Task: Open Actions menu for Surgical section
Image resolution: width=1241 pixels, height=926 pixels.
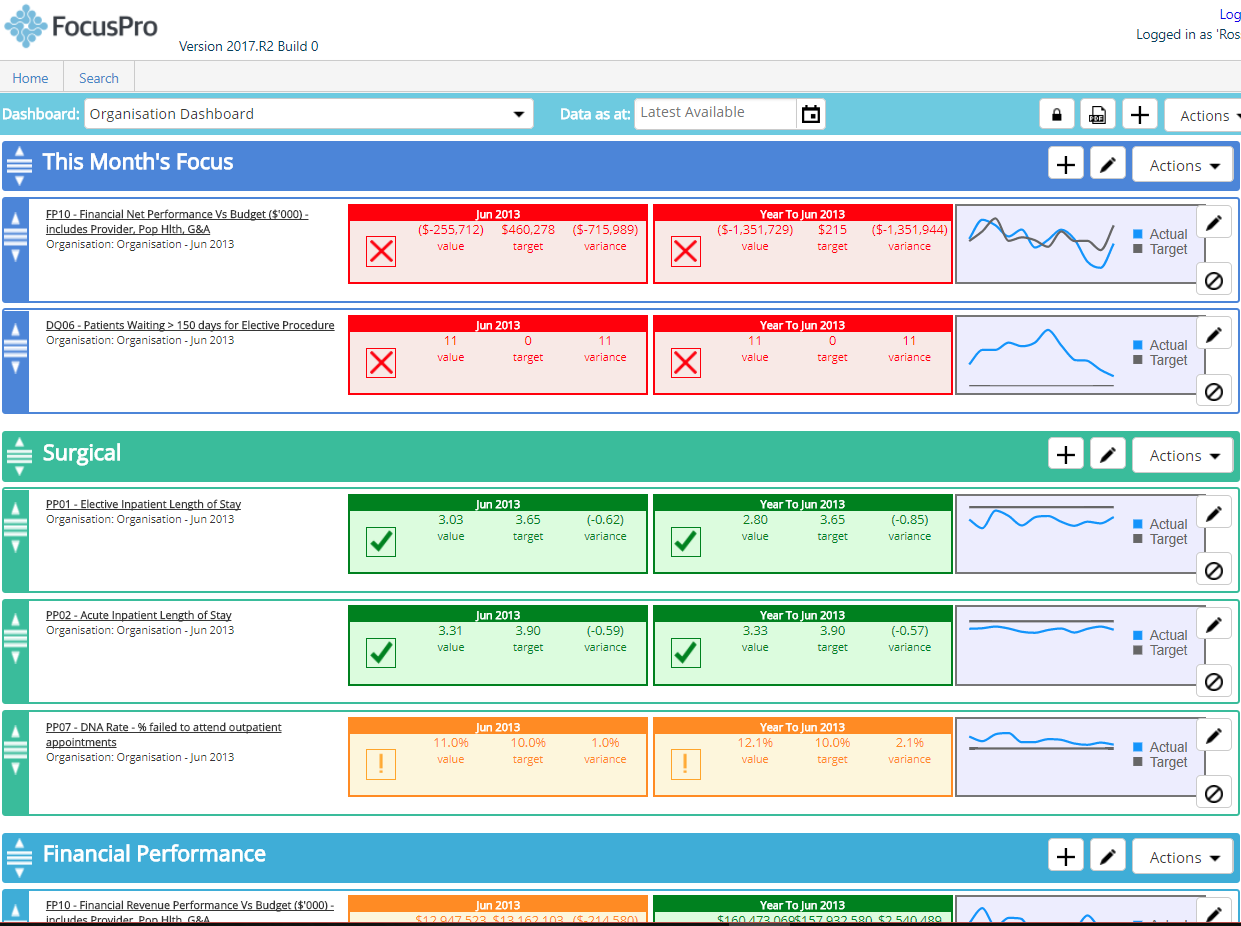Action: (x=1184, y=455)
